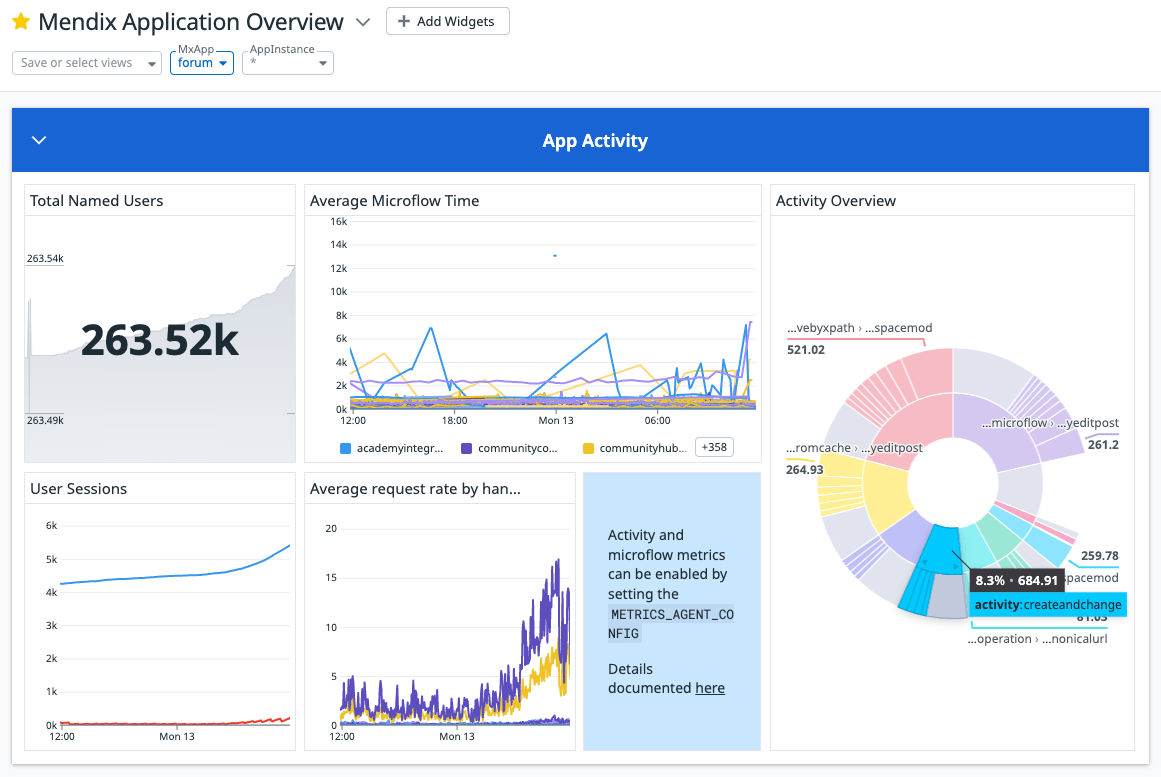The image size is (1161, 777).
Task: Click the Average request rate by han... title
Action: 415,489
